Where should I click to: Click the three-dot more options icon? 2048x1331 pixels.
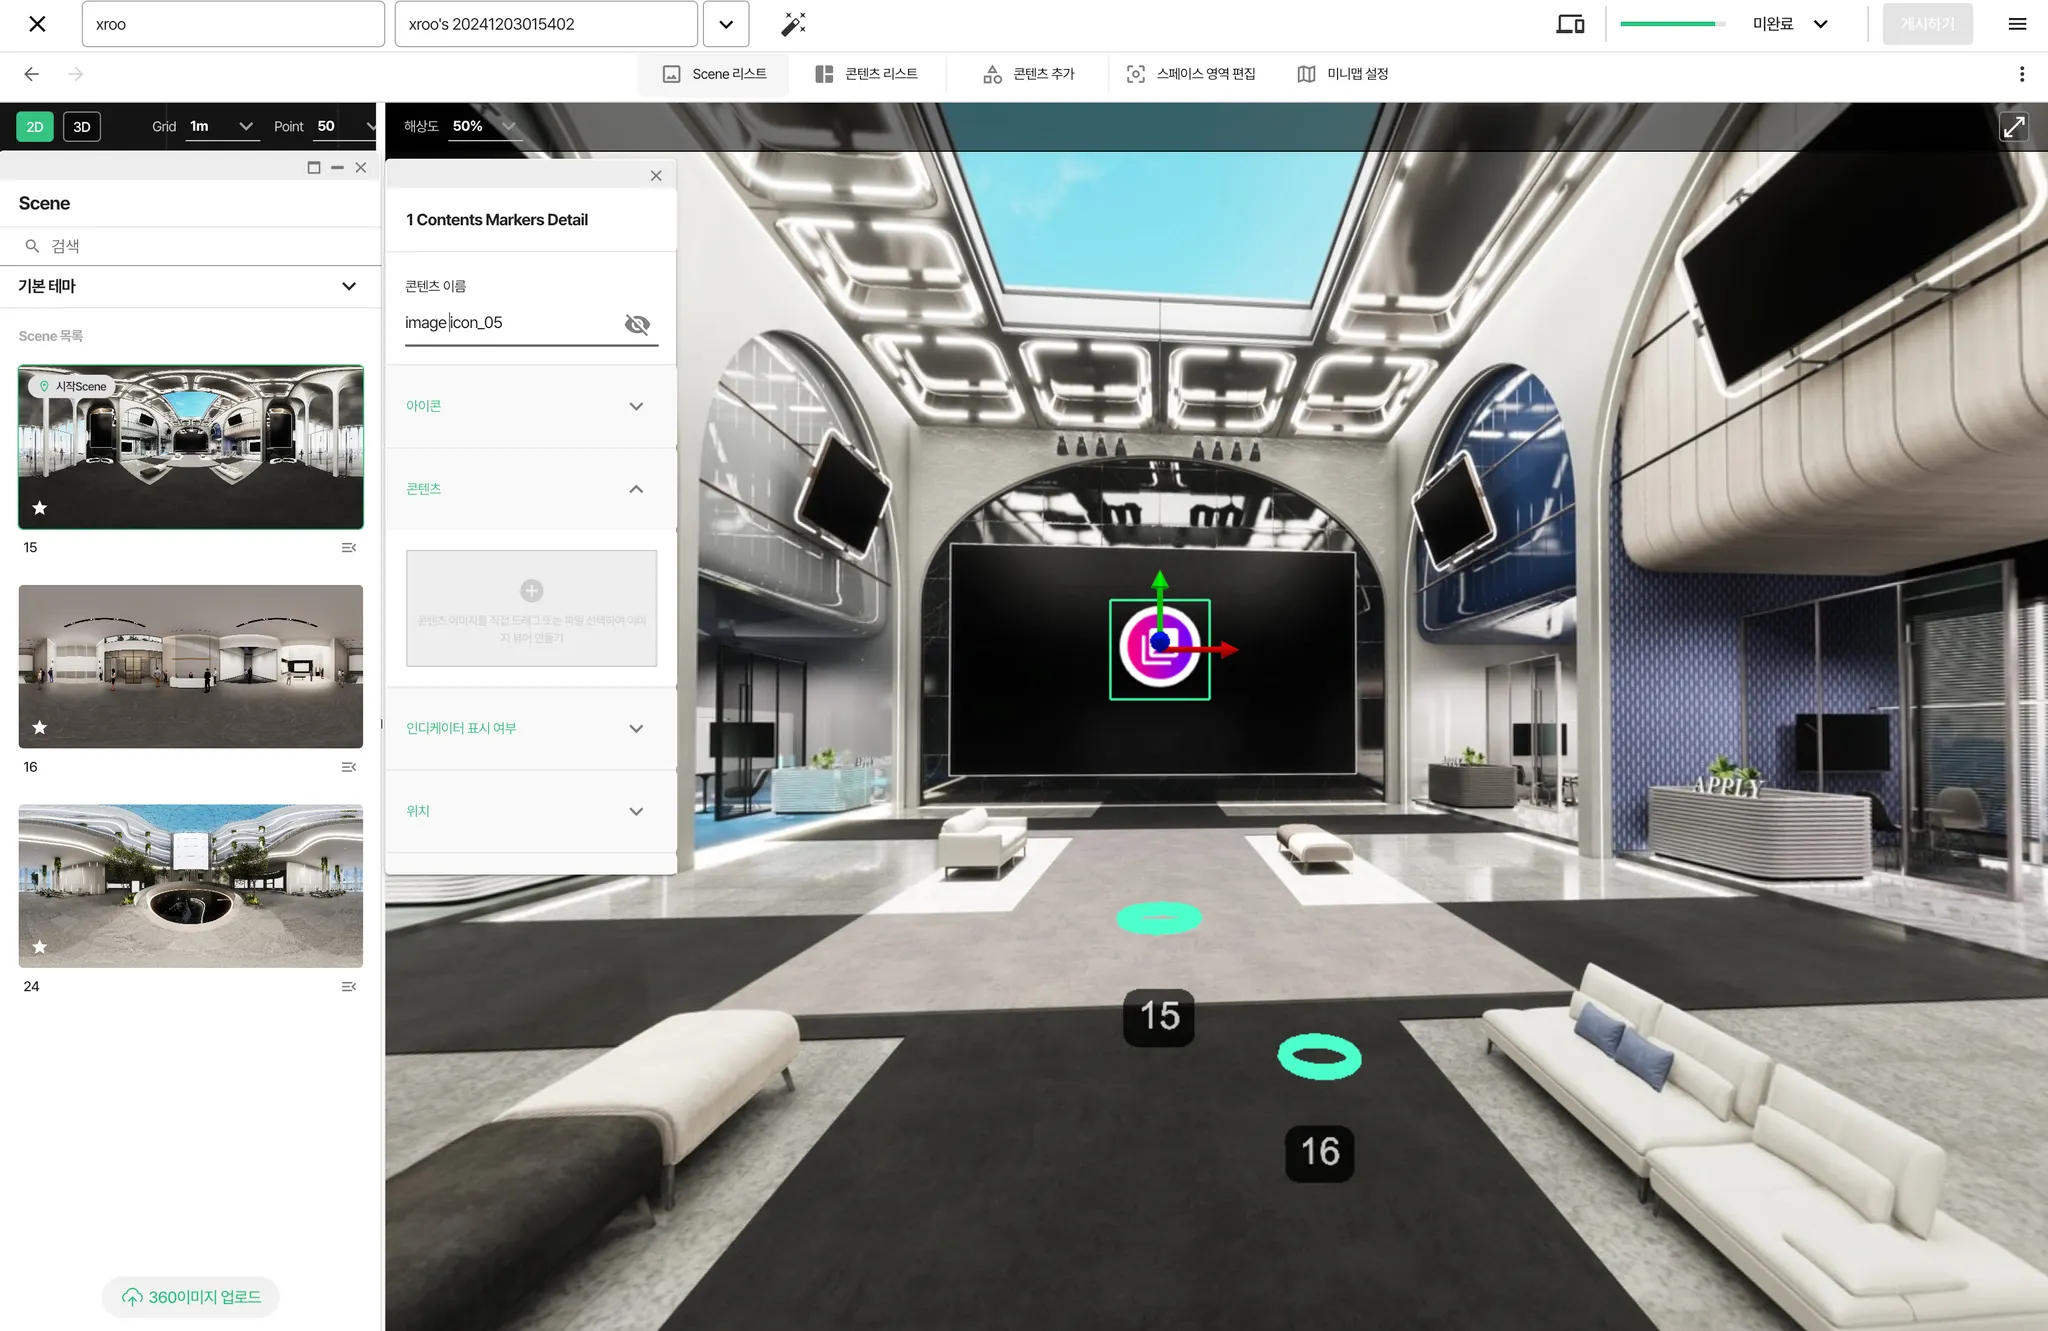[2021, 74]
